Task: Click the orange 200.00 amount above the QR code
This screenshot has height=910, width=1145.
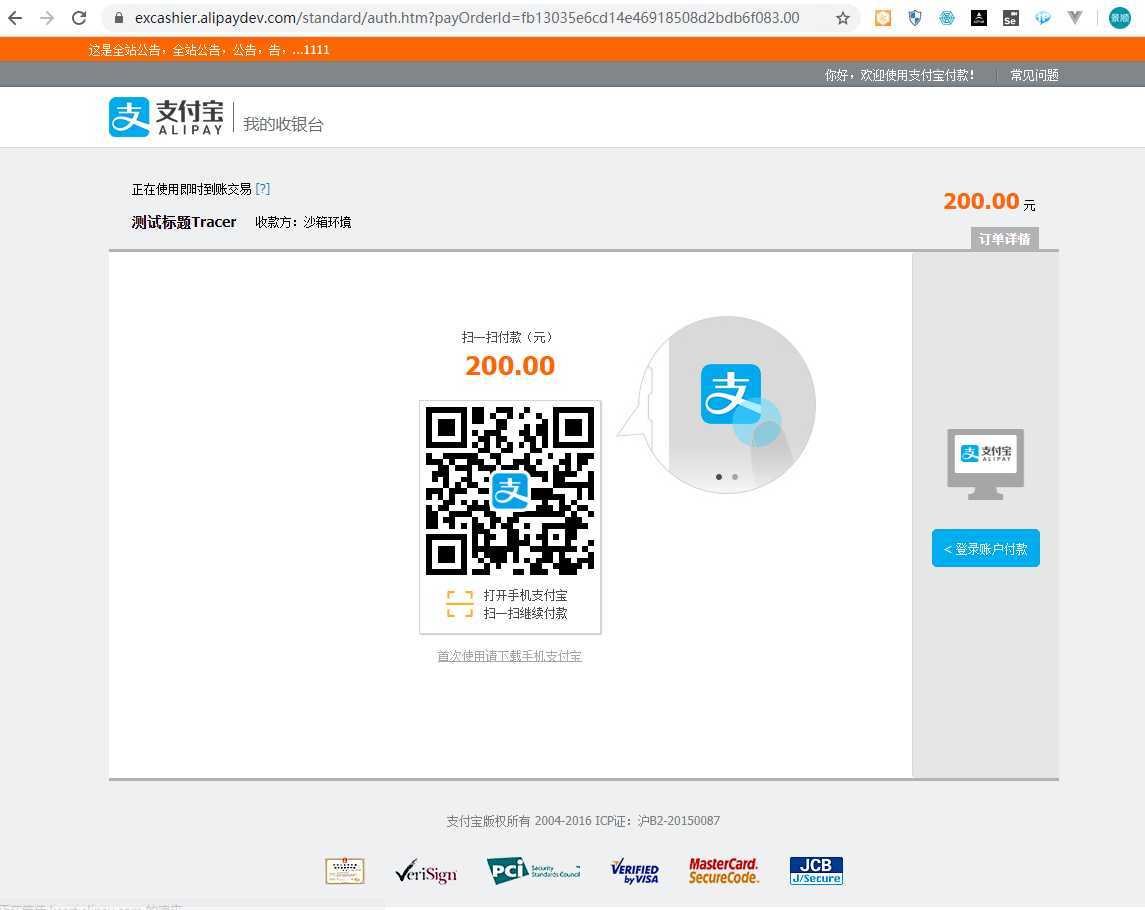Action: tap(510, 365)
